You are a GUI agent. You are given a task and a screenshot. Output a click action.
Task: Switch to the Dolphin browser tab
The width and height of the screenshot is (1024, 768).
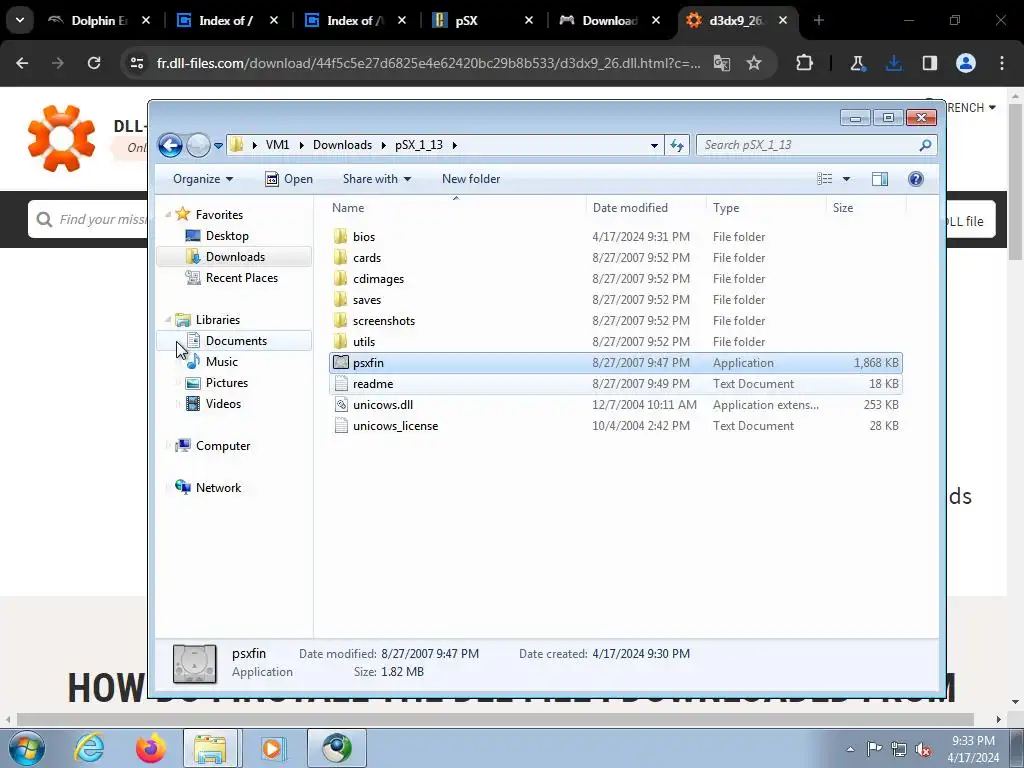pos(98,21)
